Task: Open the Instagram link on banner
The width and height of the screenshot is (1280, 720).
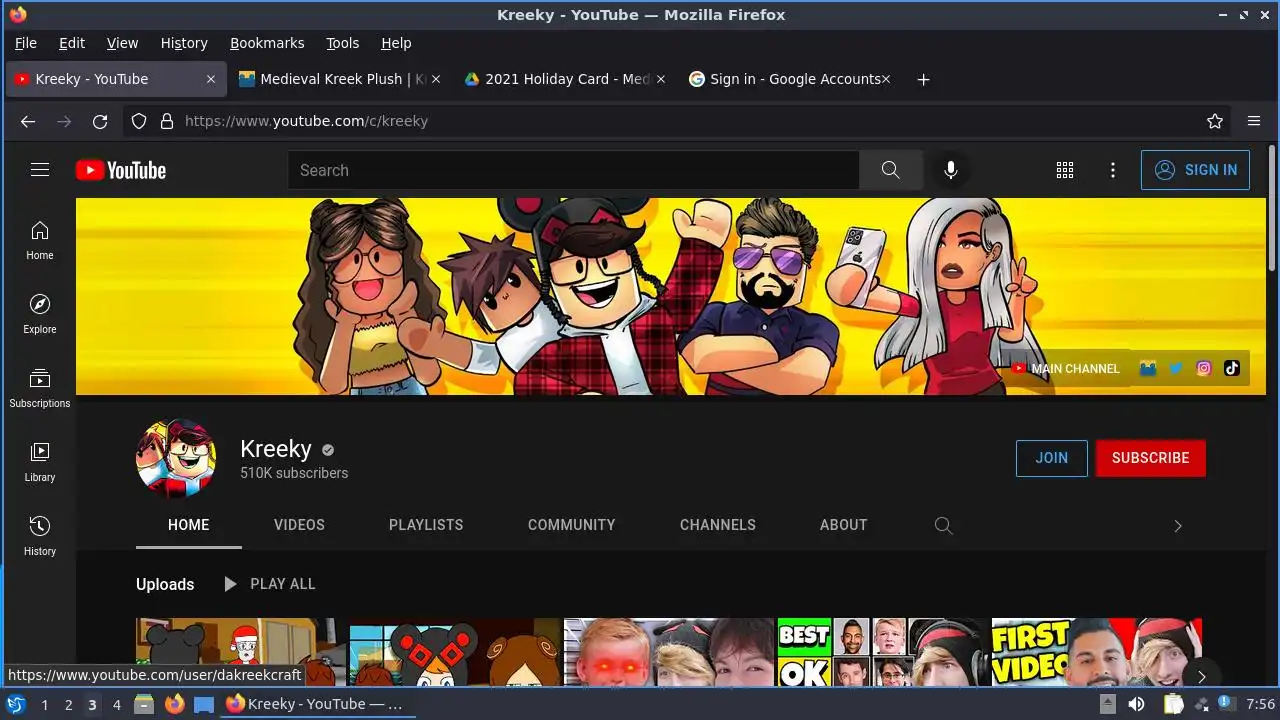Action: 1204,368
